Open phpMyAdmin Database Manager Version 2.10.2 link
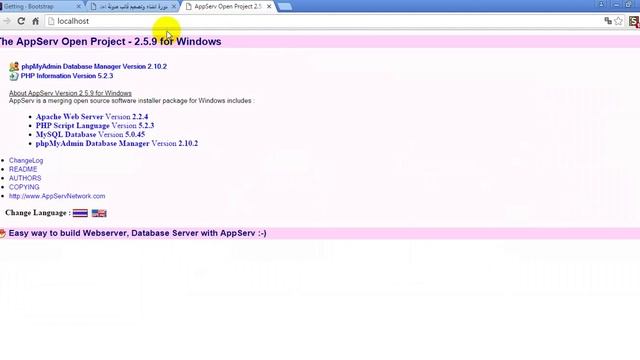The height and width of the screenshot is (360, 640). coord(94,66)
